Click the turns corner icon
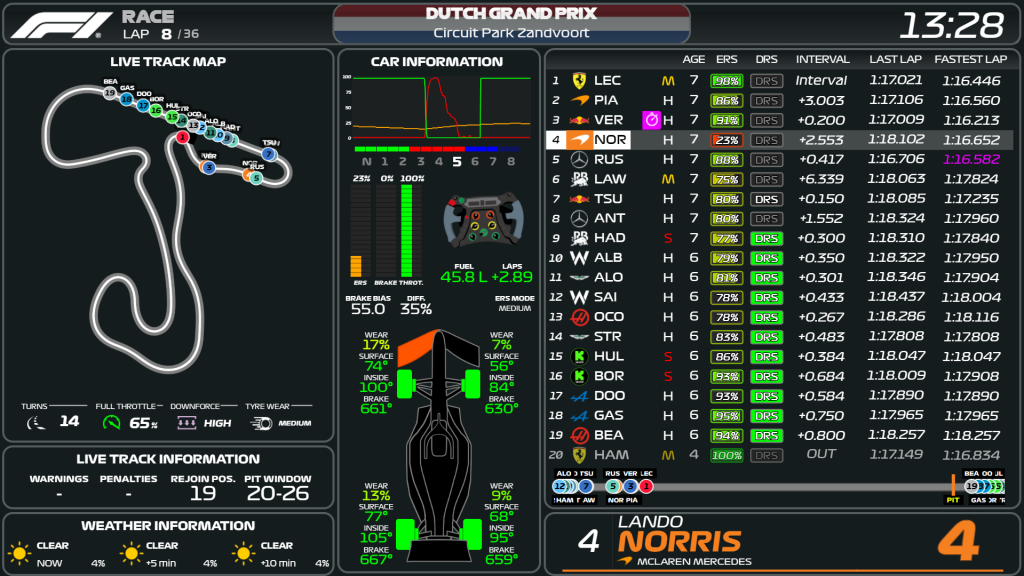 (x=36, y=423)
